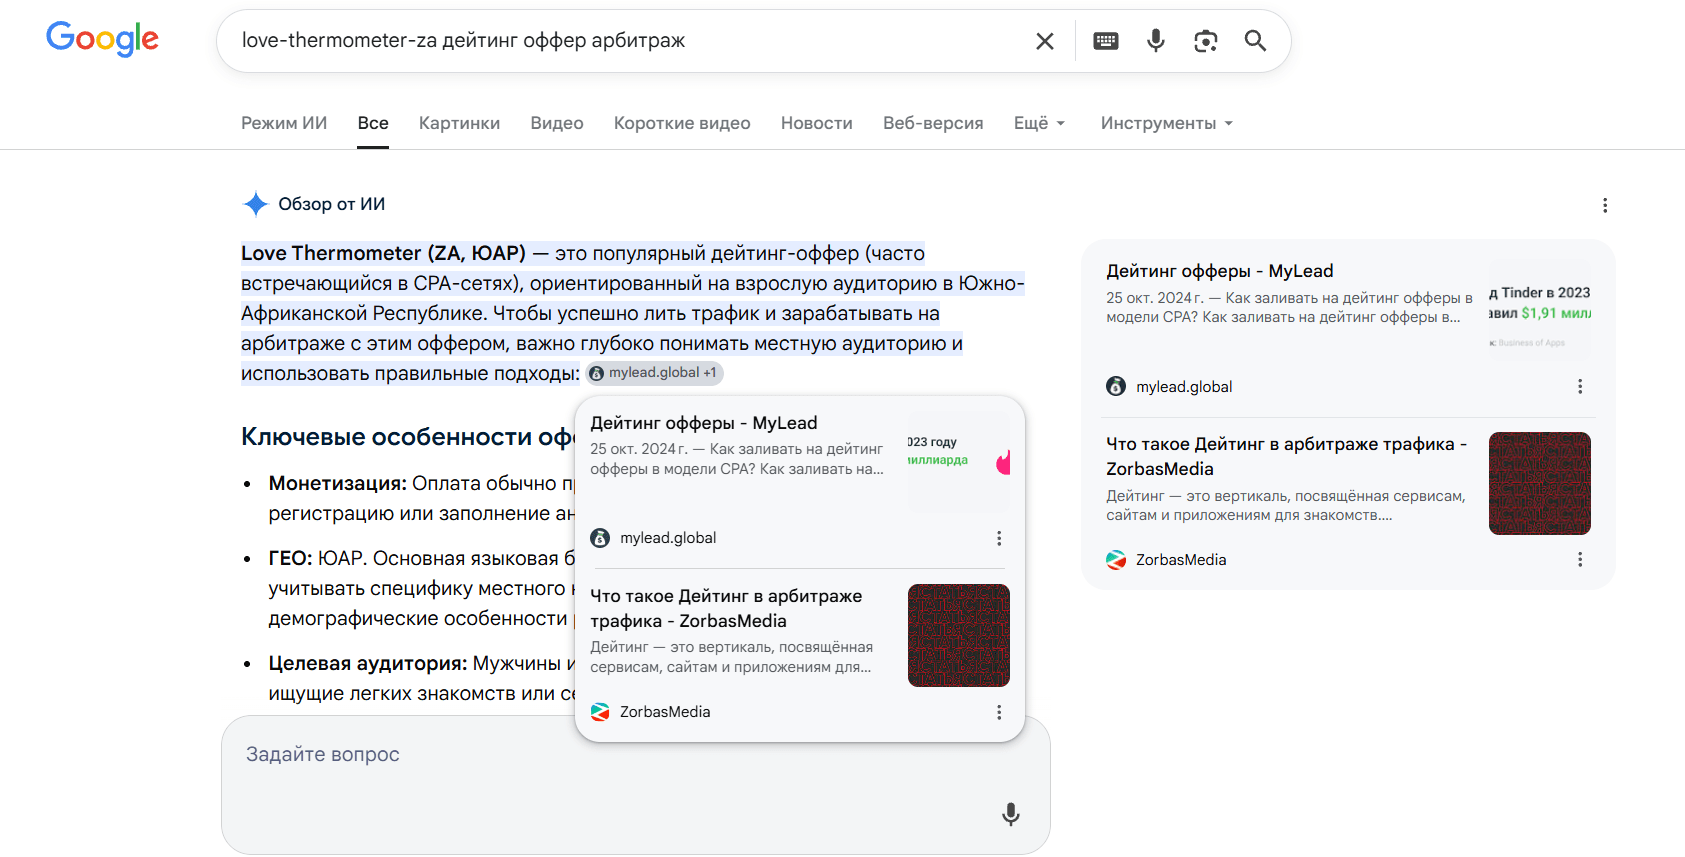The width and height of the screenshot is (1685, 857).
Task: Click Love Thermometer (ZA, ЮАР) bold text
Action: point(383,253)
